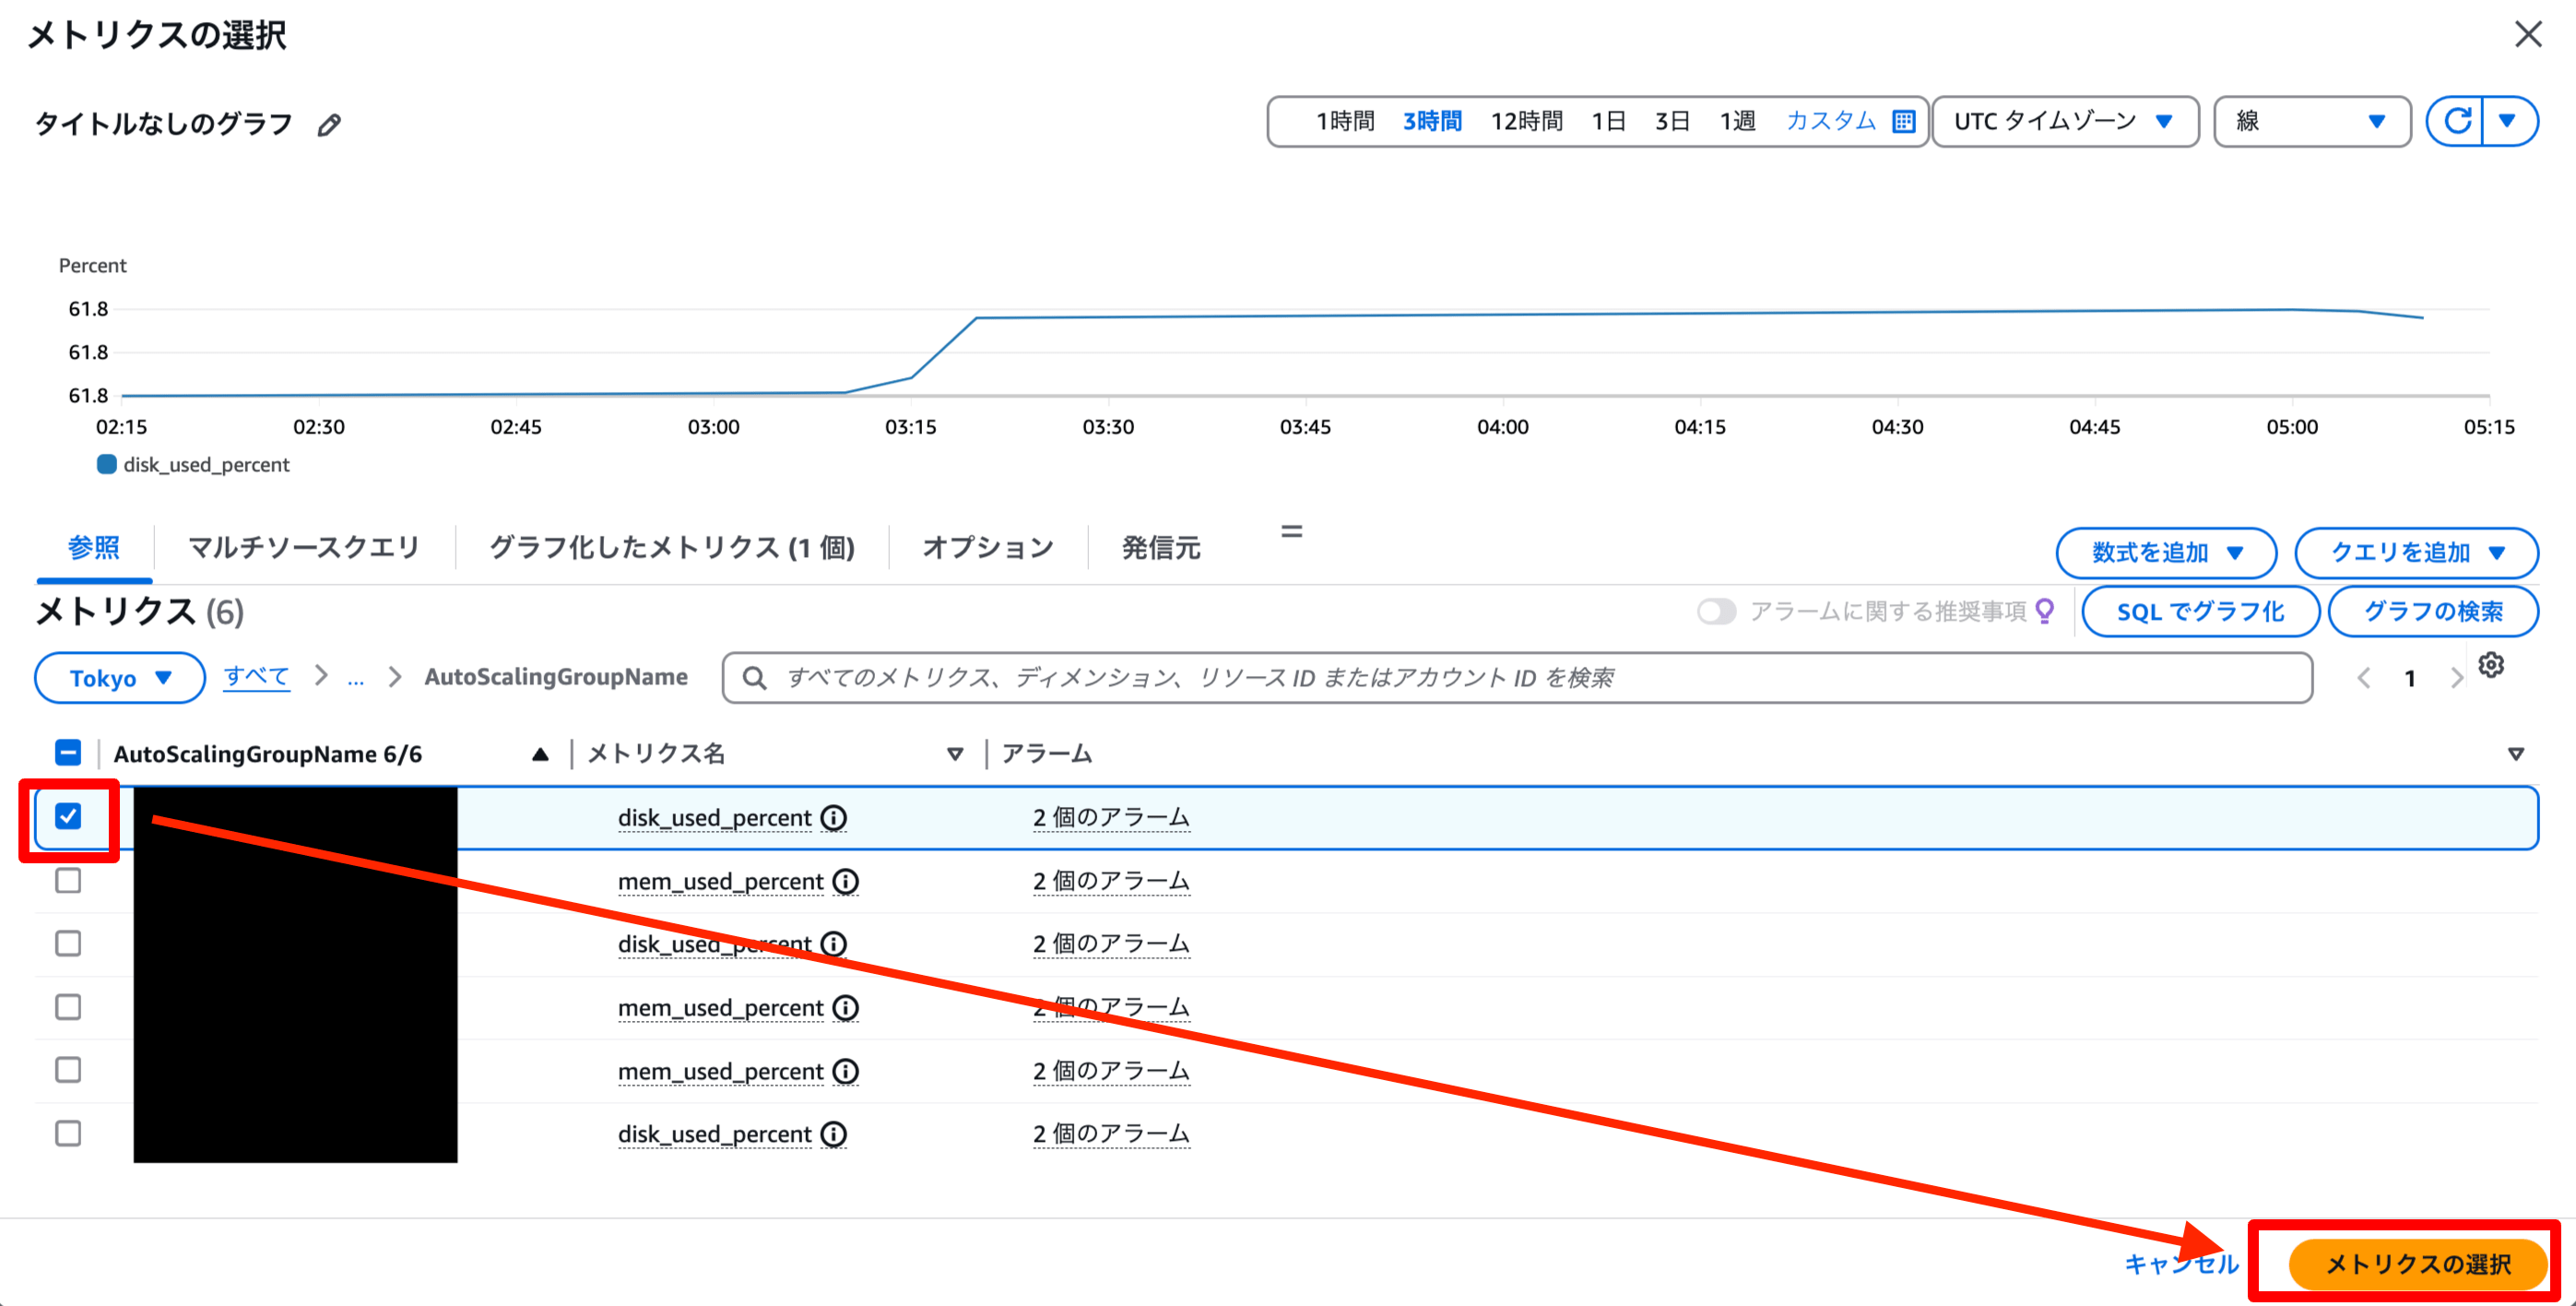Uncheck the selected disk_used_percent row checkbox
2576x1306 pixels.
[x=68, y=817]
